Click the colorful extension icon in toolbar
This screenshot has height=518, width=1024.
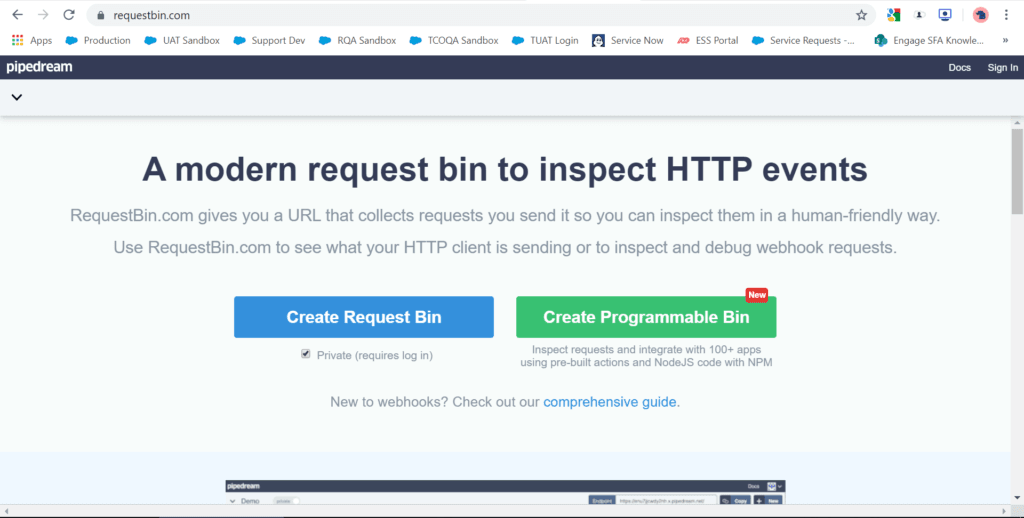893,15
